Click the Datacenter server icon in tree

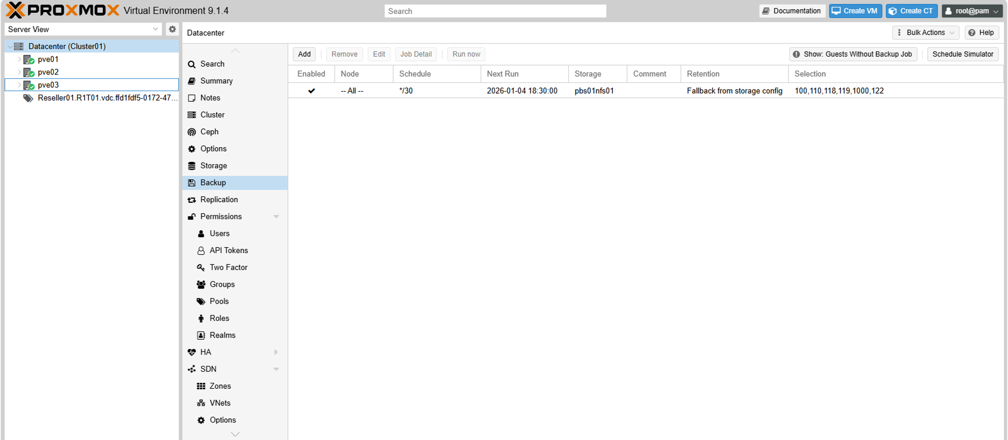tap(19, 46)
